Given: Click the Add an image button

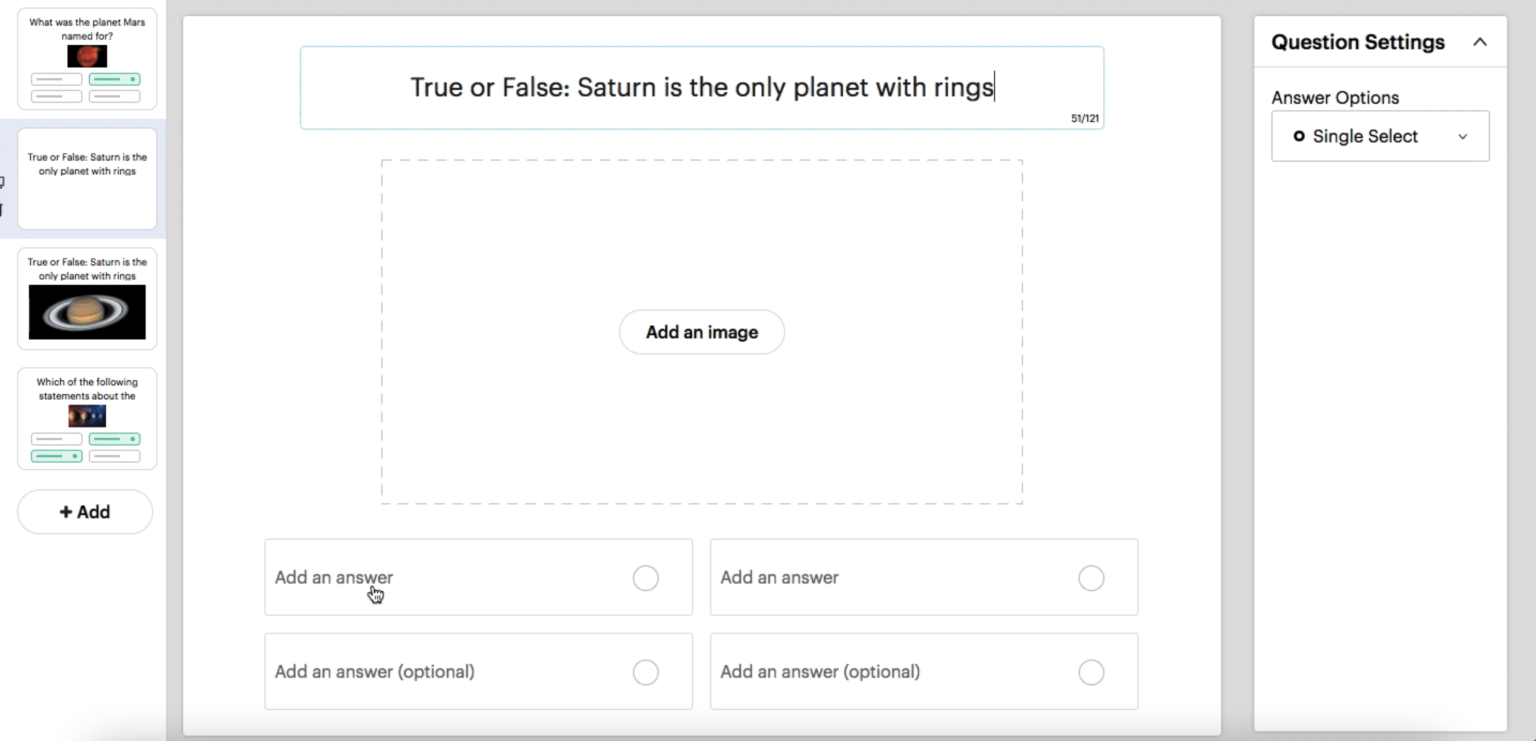Looking at the screenshot, I should click(702, 332).
